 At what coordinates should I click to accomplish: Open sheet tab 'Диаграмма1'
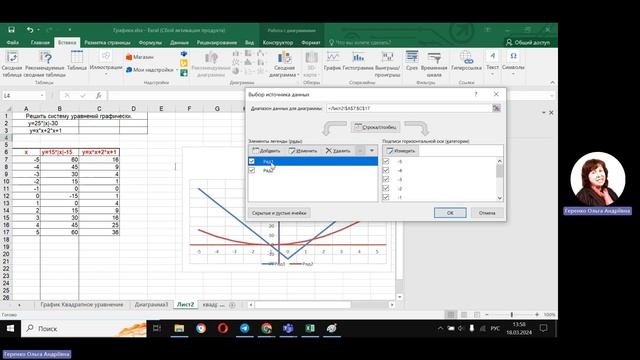(x=151, y=305)
